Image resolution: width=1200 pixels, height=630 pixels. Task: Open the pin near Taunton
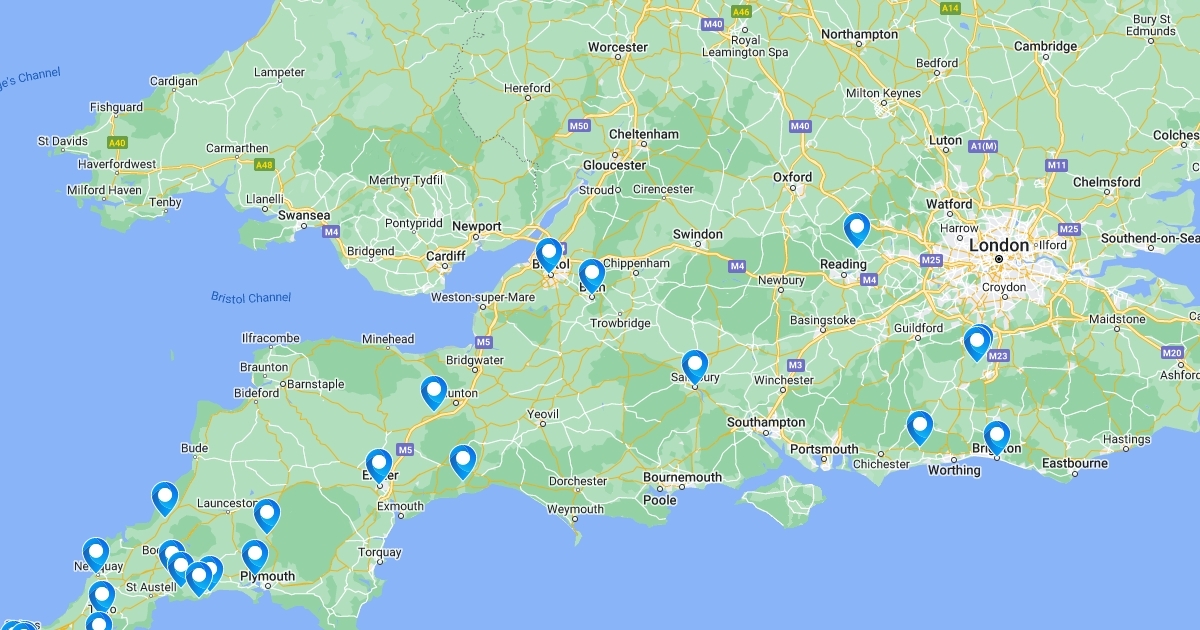(x=434, y=393)
